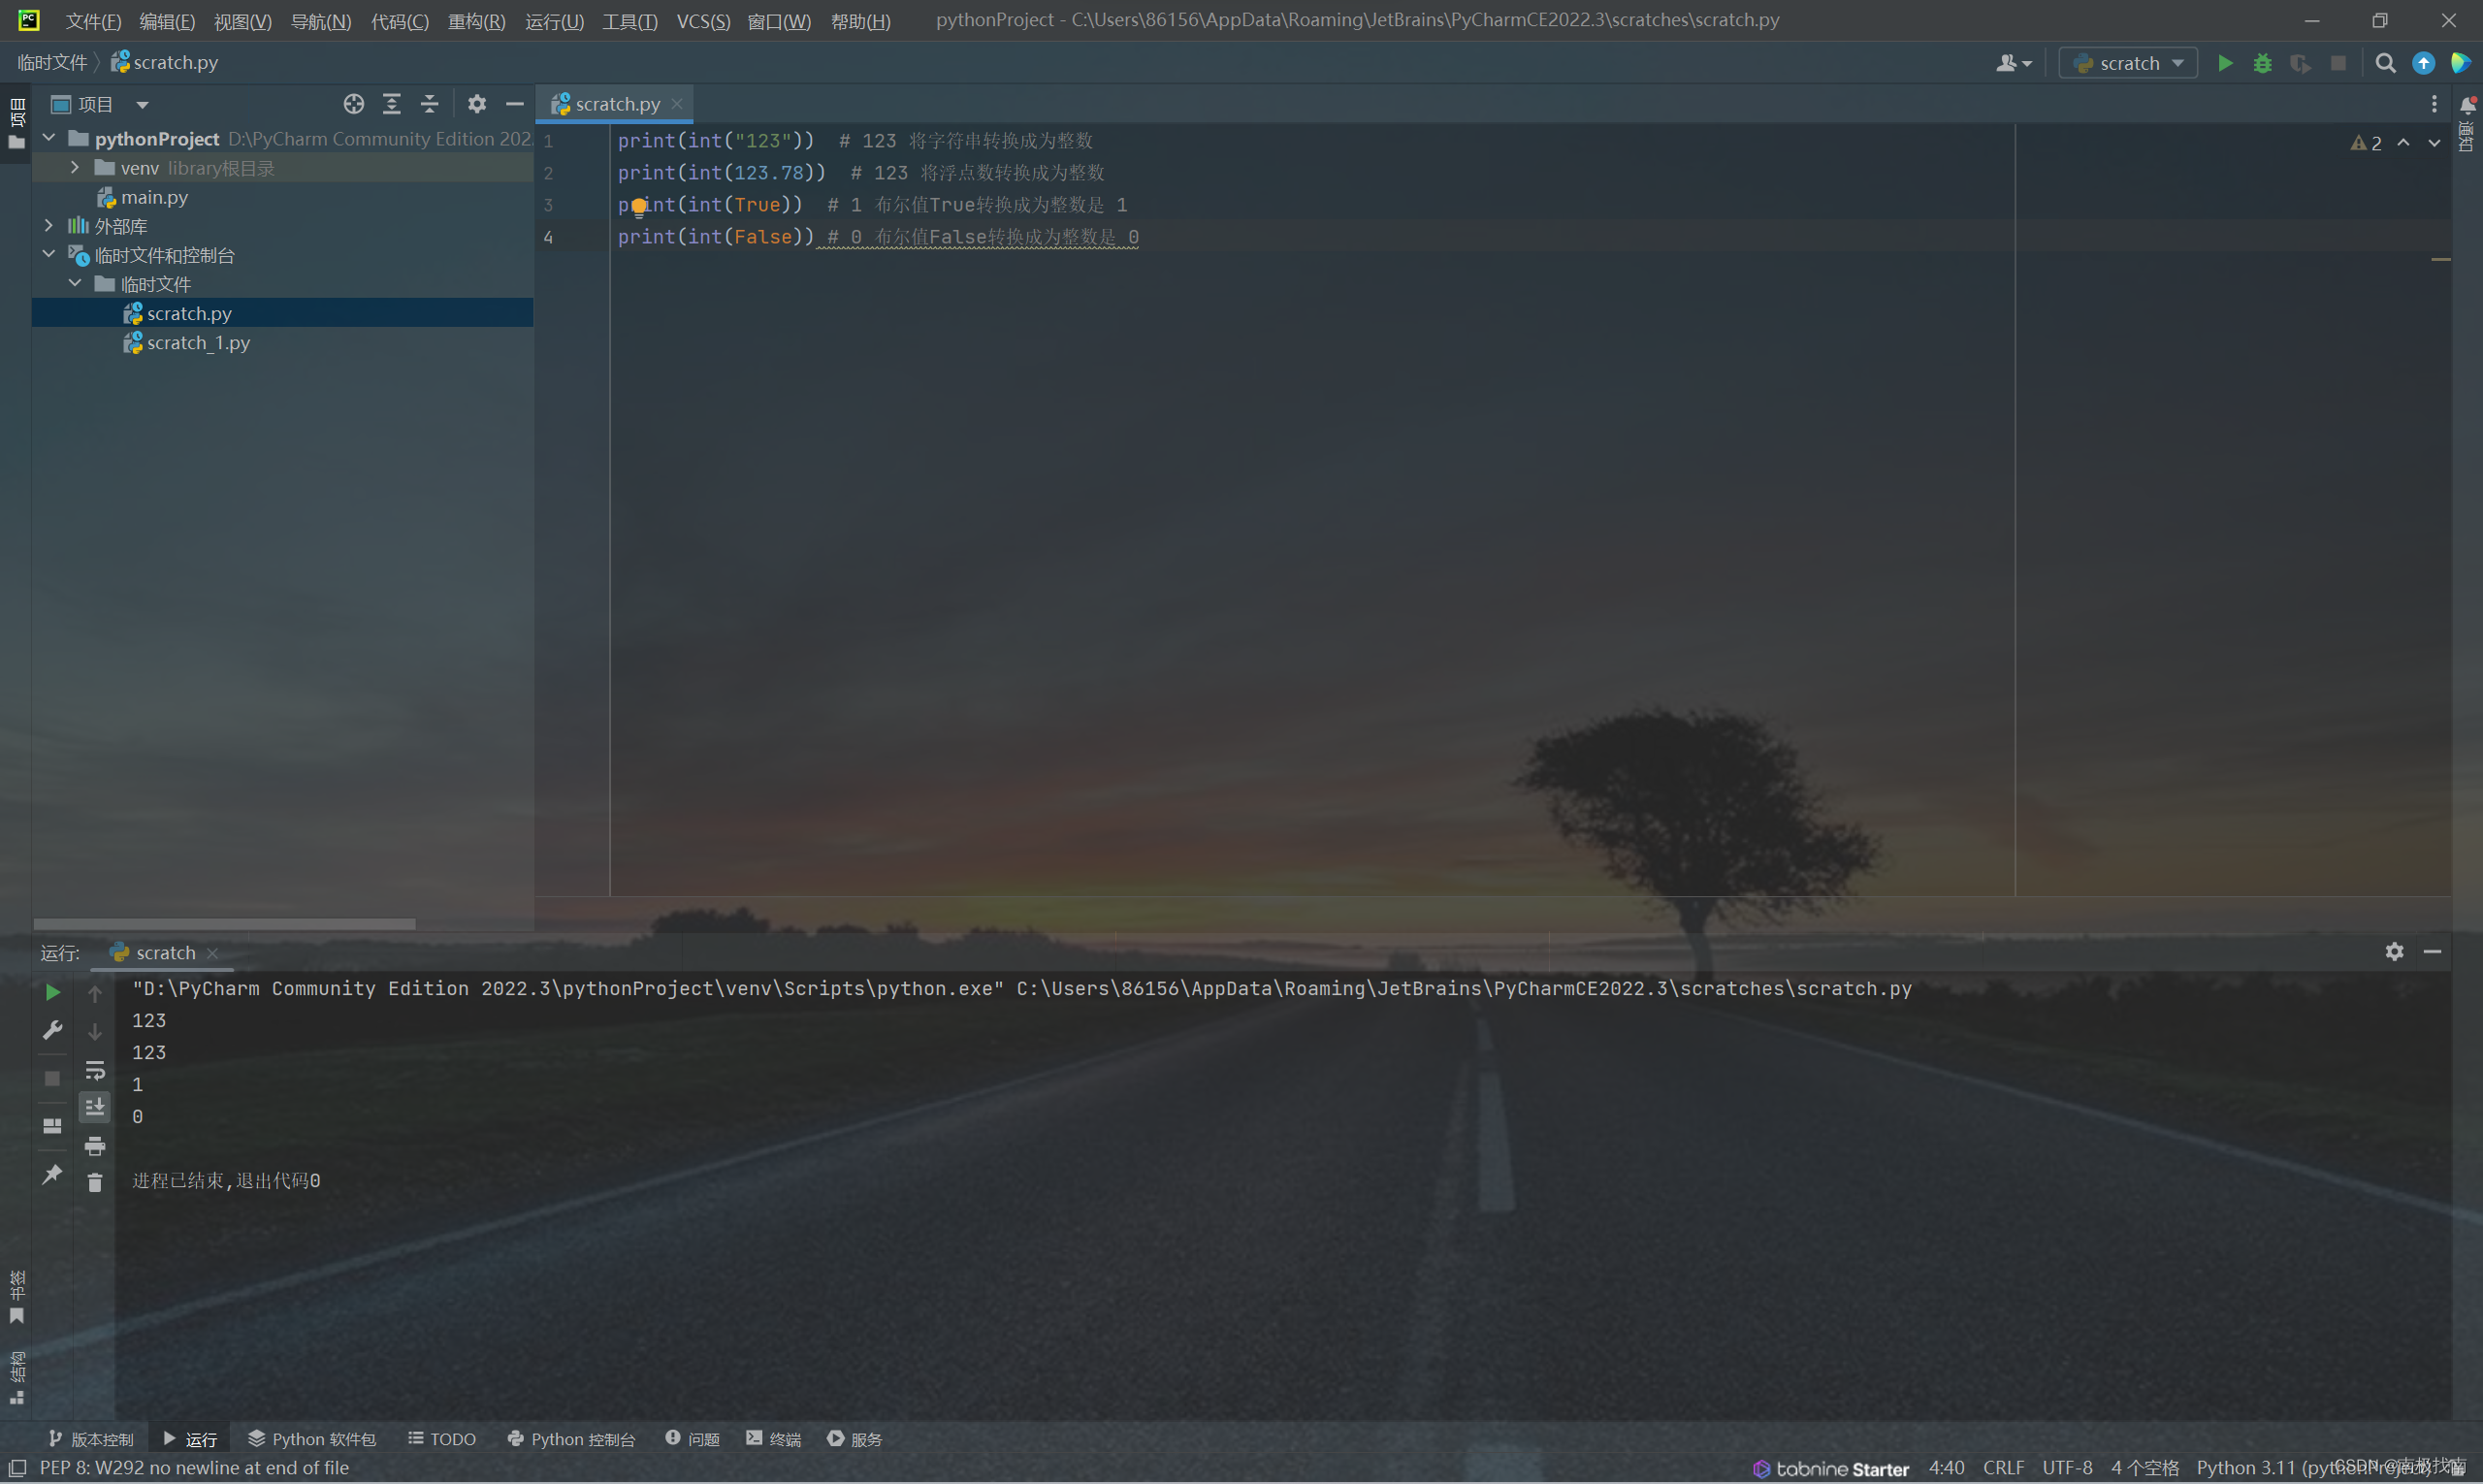
Task: Open project panel settings gear
Action: 477,104
